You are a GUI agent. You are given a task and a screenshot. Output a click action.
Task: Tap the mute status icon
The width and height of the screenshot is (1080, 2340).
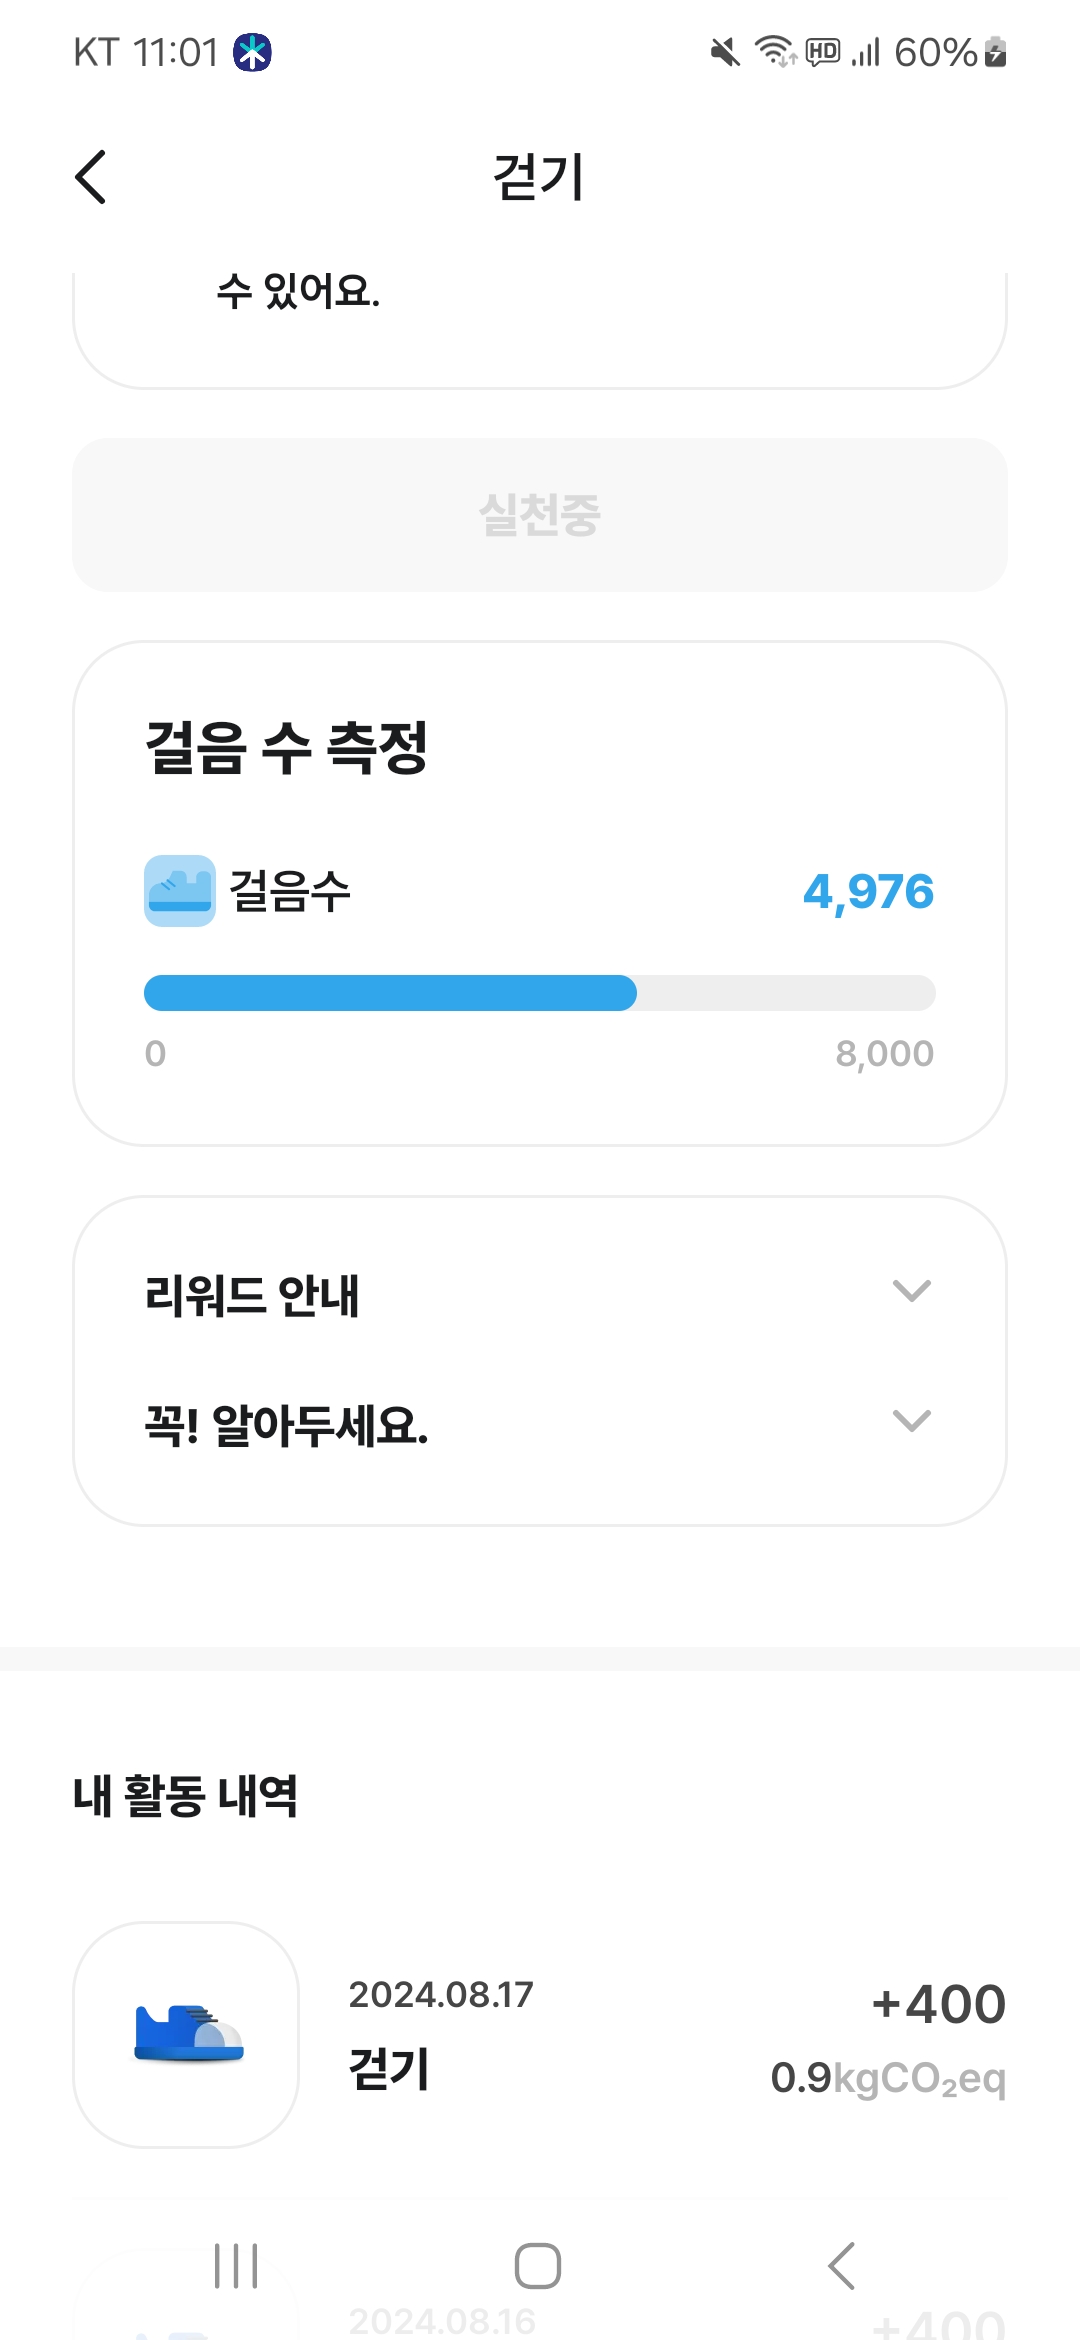[725, 52]
